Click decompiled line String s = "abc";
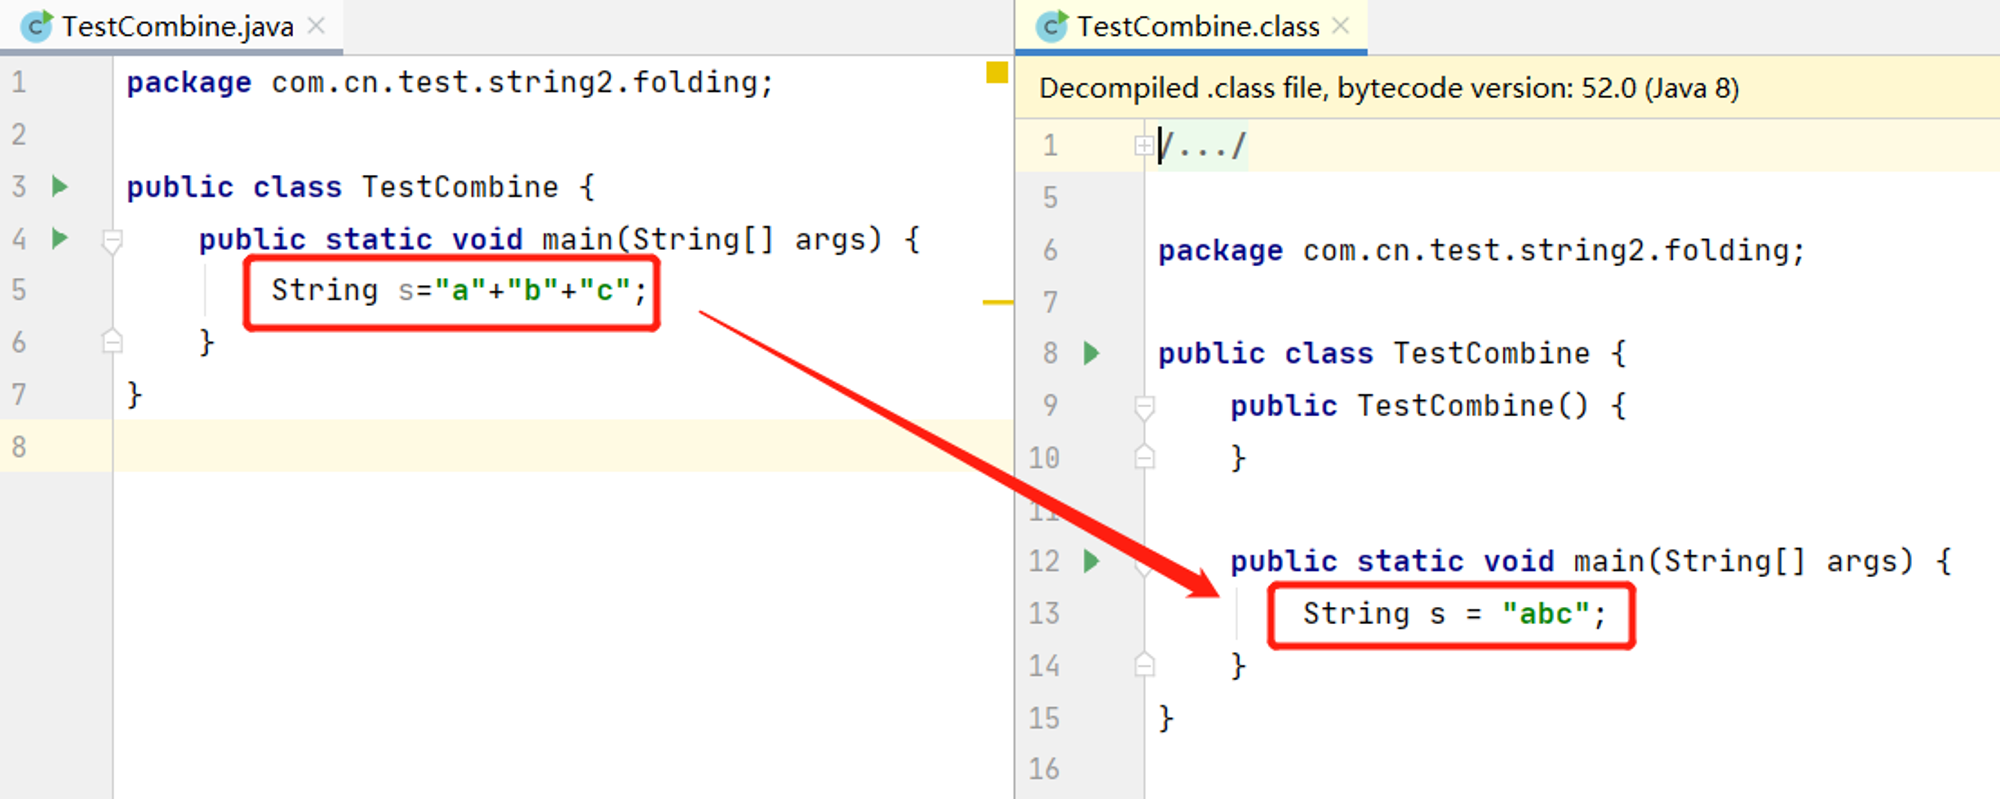This screenshot has height=799, width=2000. [1454, 614]
